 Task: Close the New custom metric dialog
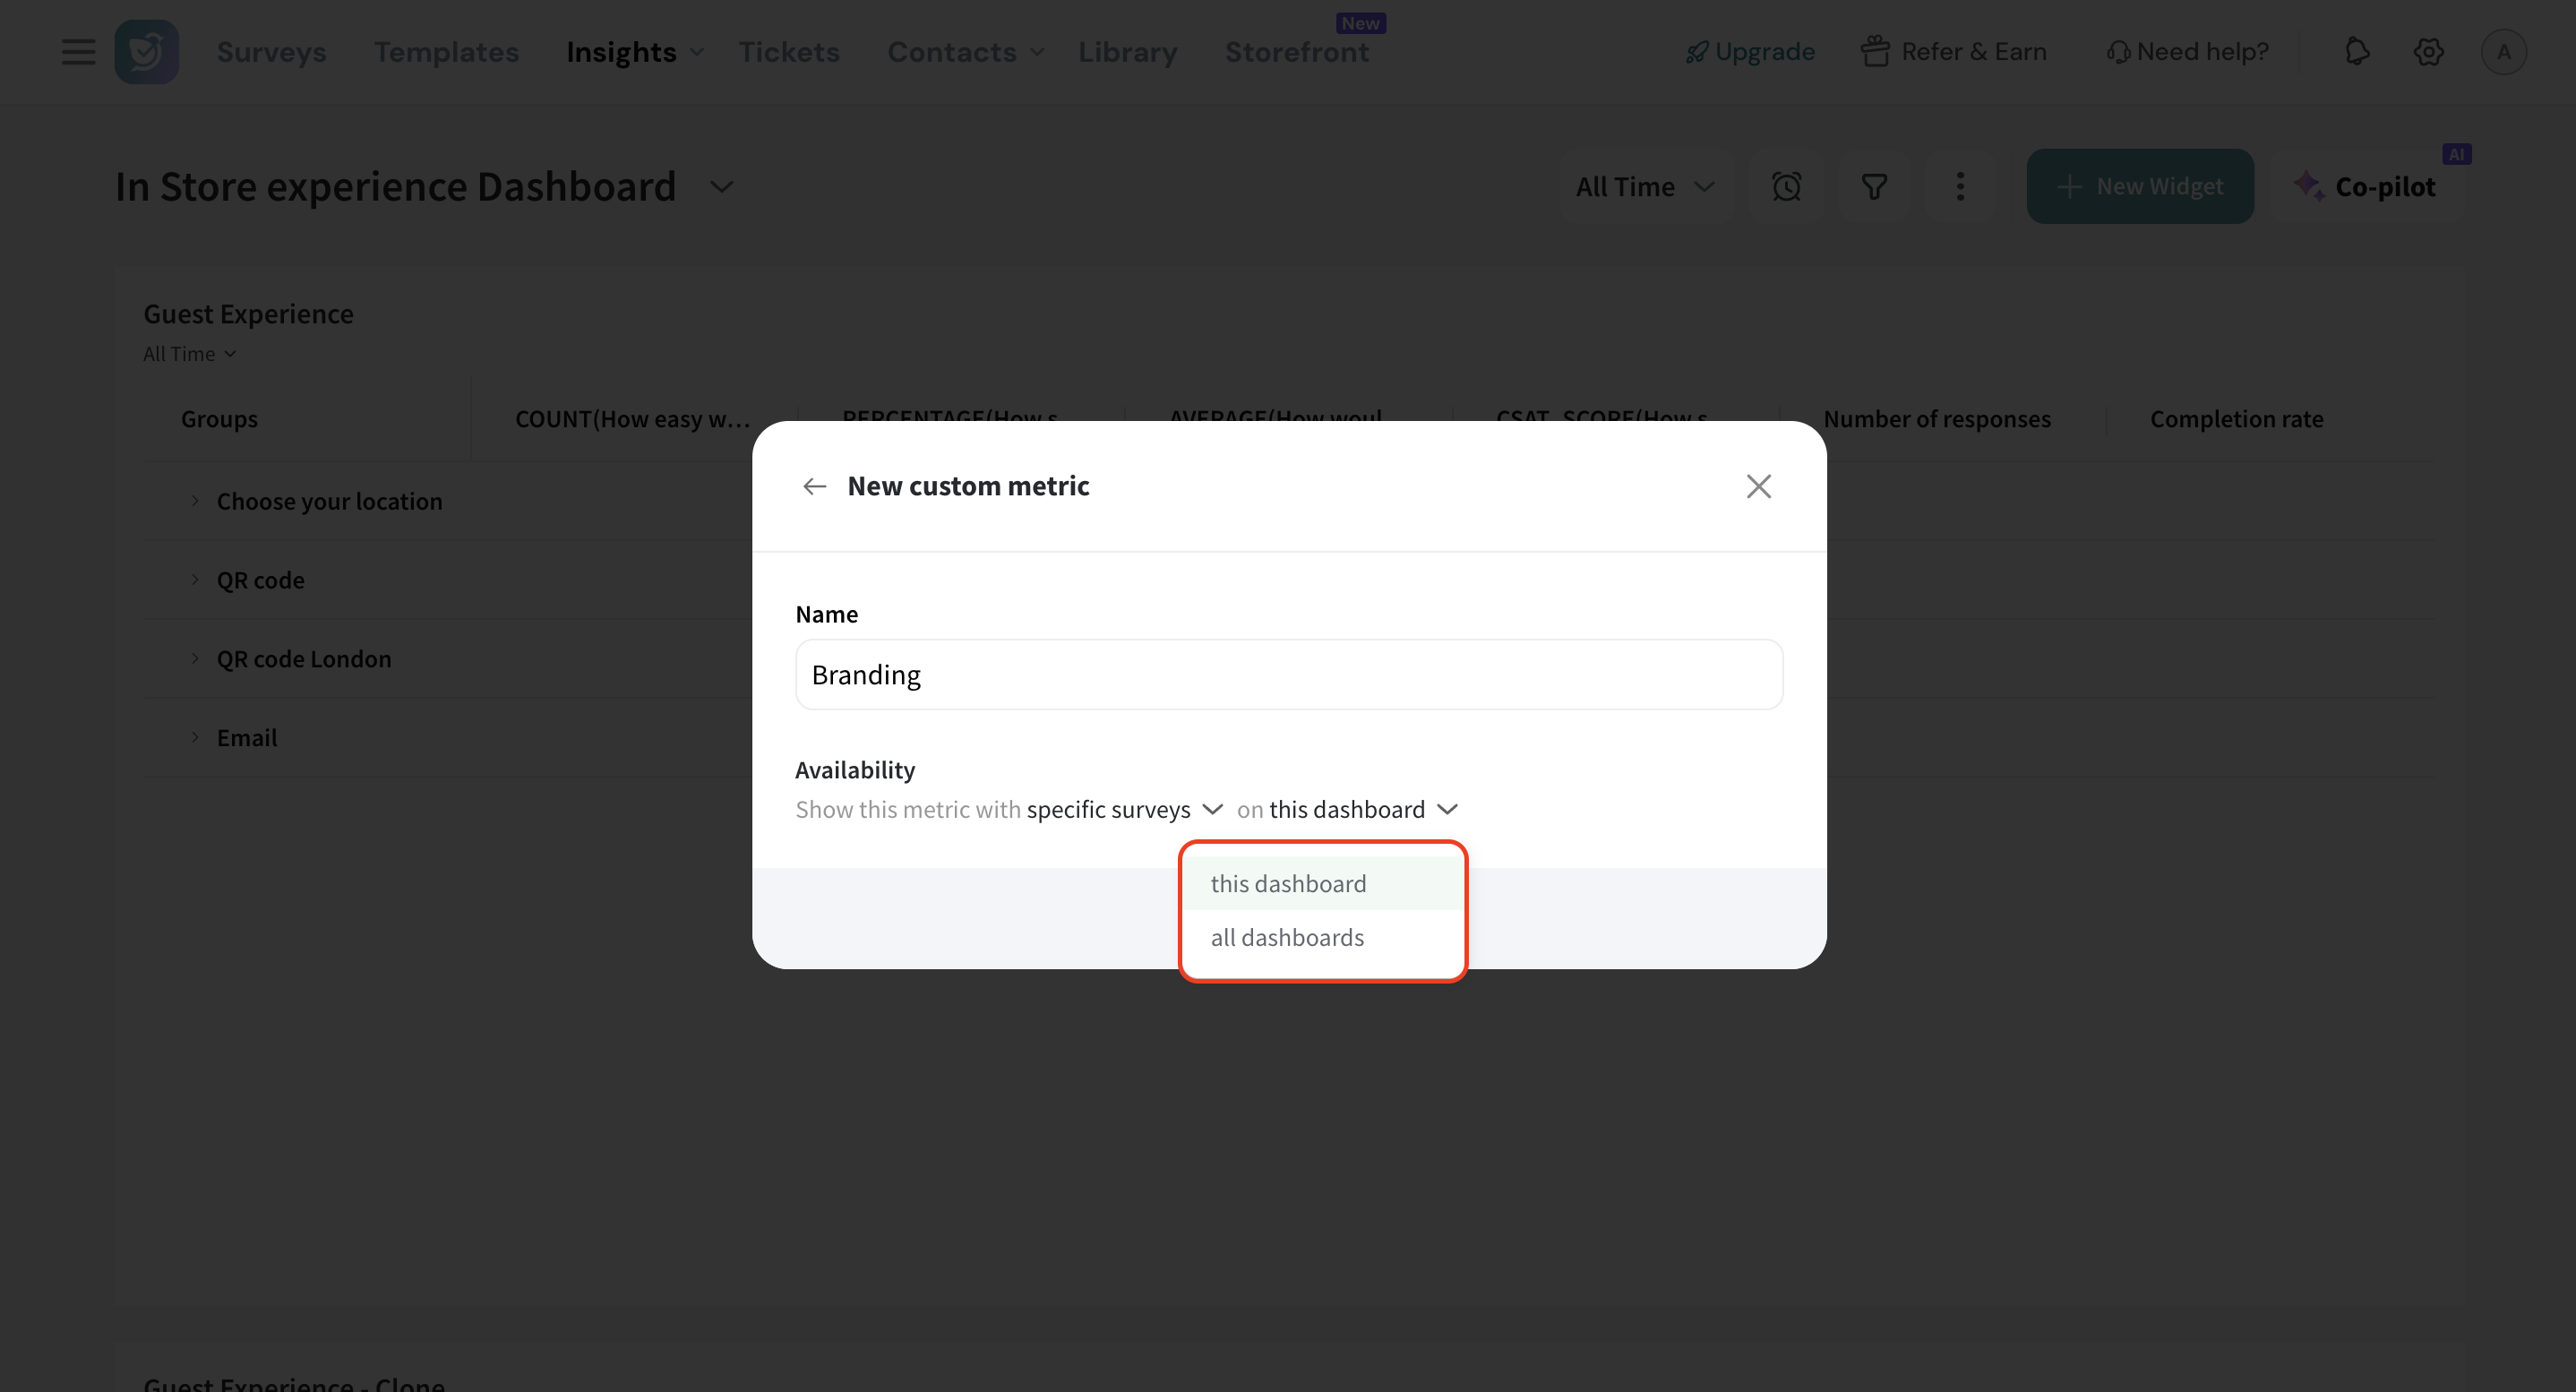(x=1758, y=486)
